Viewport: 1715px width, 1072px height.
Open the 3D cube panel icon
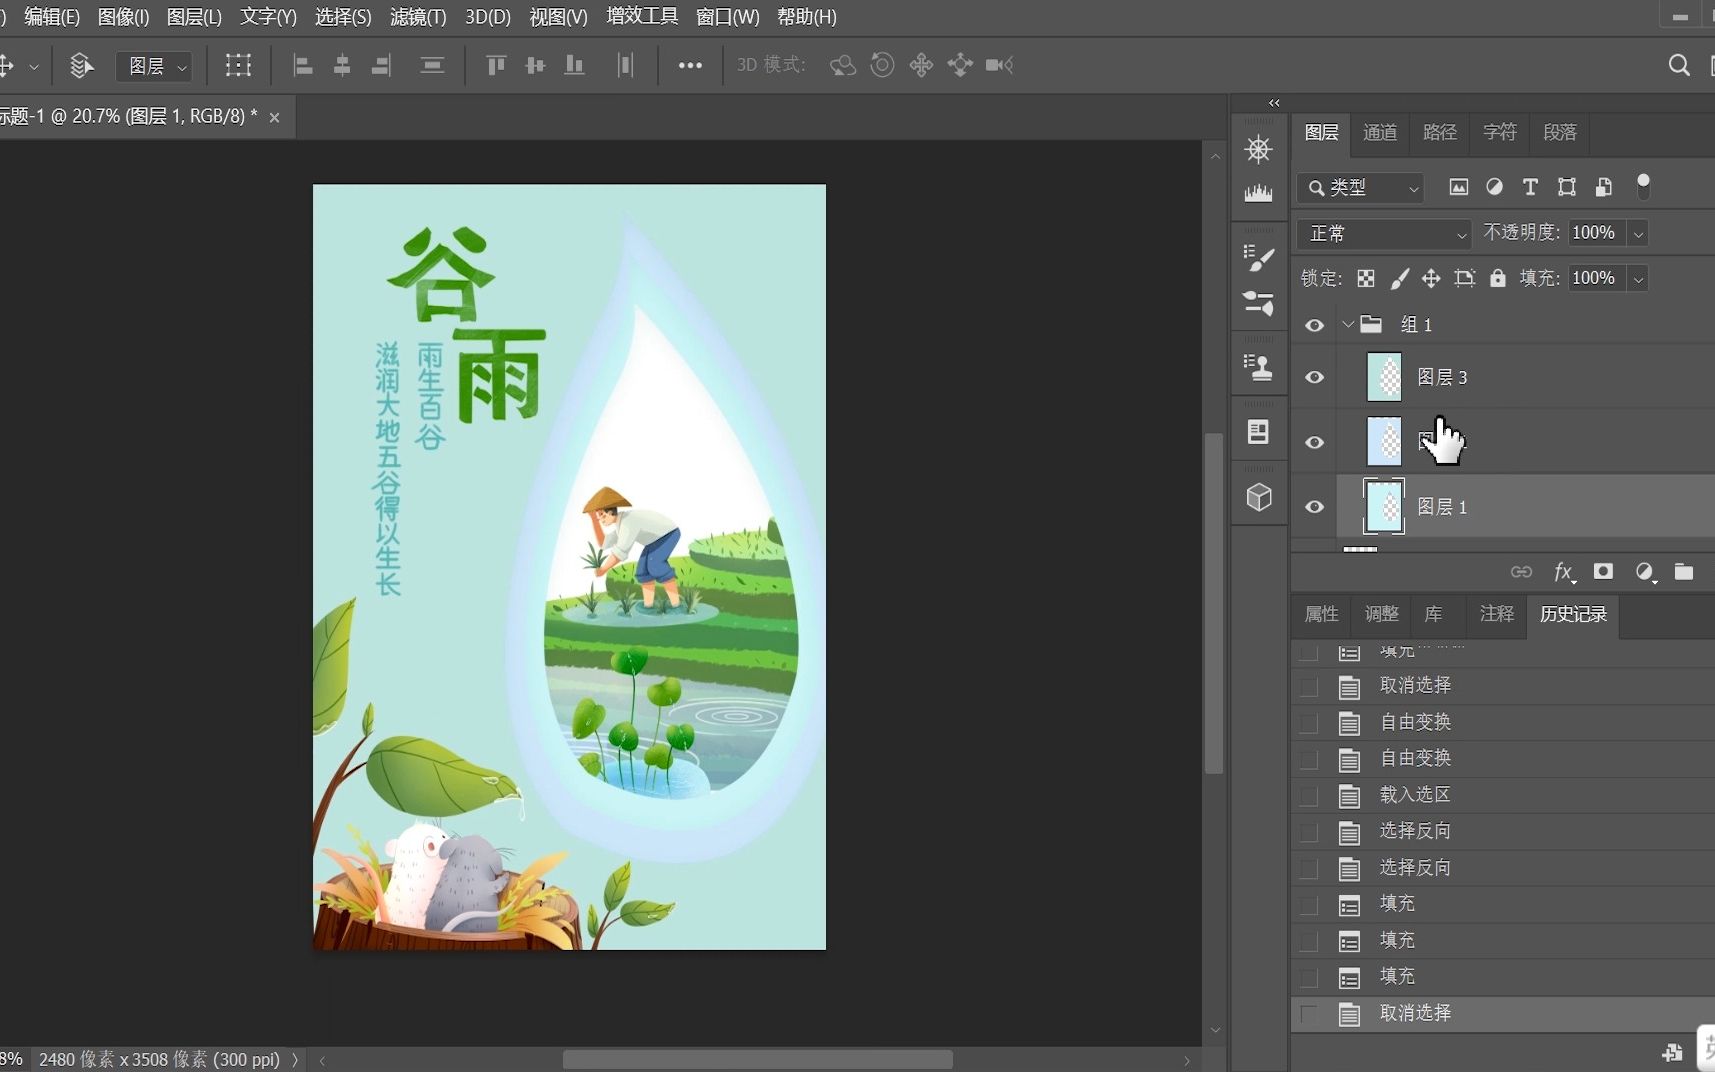tap(1259, 497)
